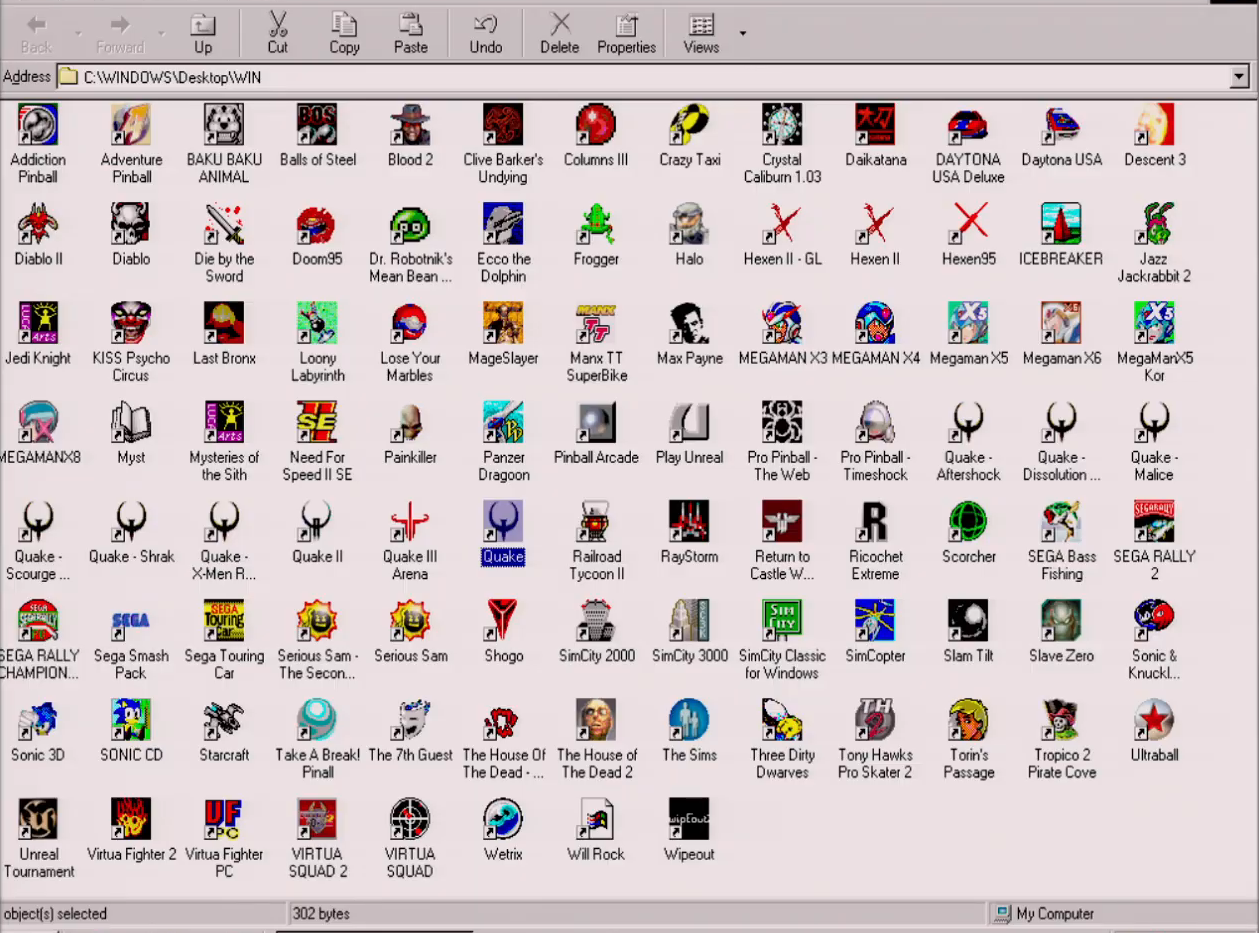Image resolution: width=1259 pixels, height=933 pixels.
Task: Select the Quake III Arena icon
Action: [410, 521]
